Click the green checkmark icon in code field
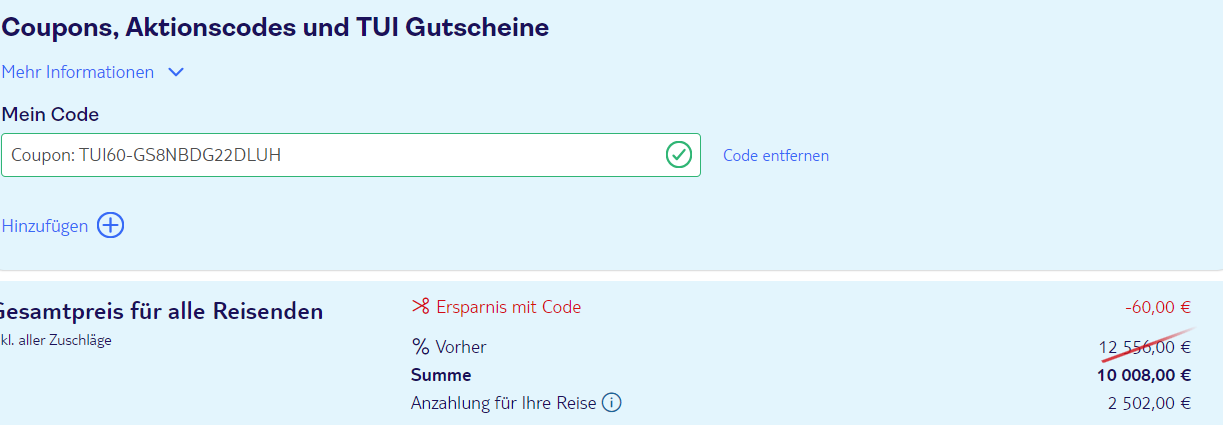Screen dimensions: 1223x425 (x=679, y=155)
